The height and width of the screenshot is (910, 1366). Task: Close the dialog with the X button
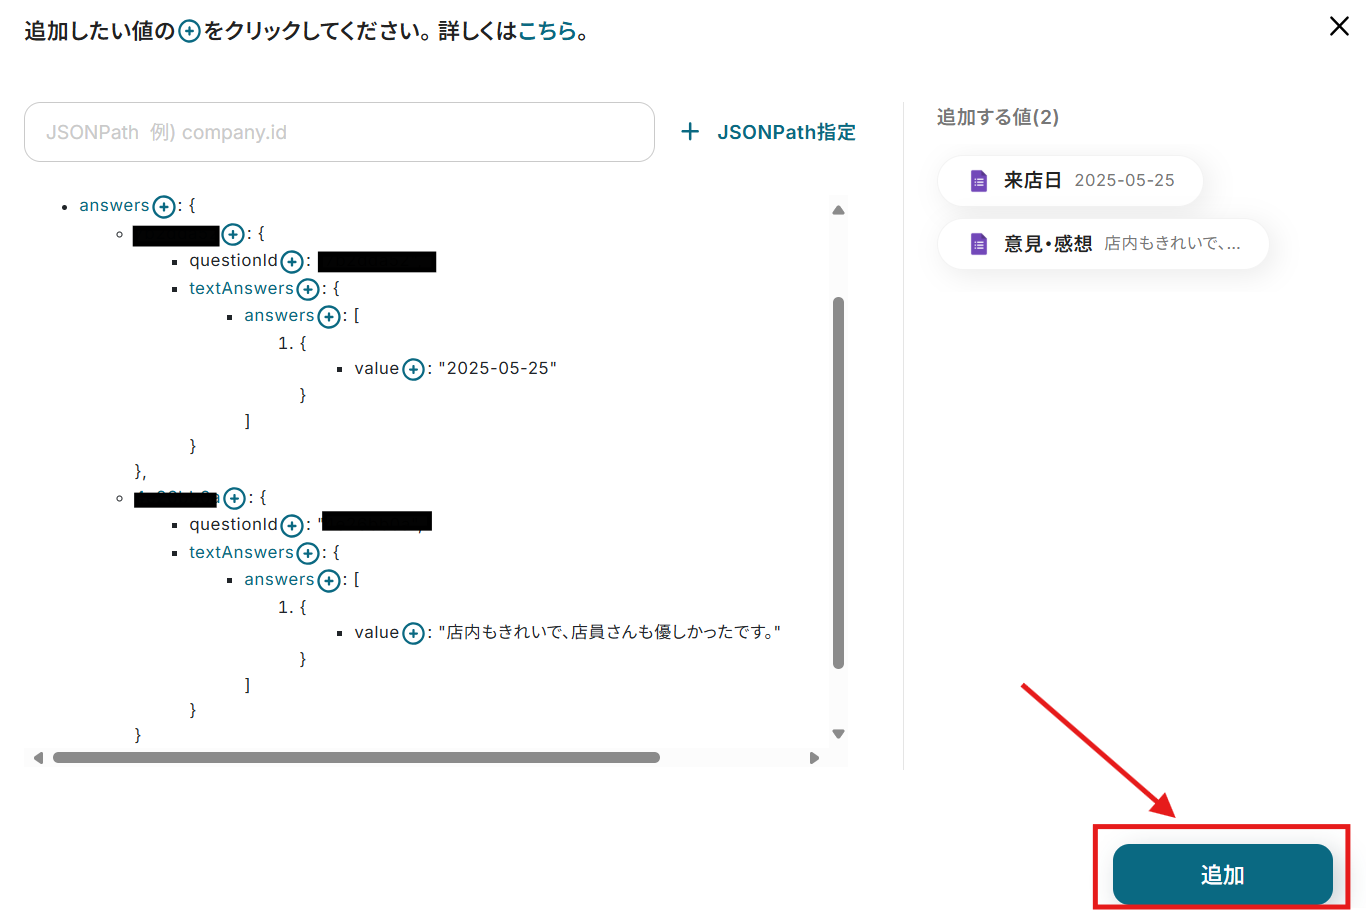coord(1339,26)
